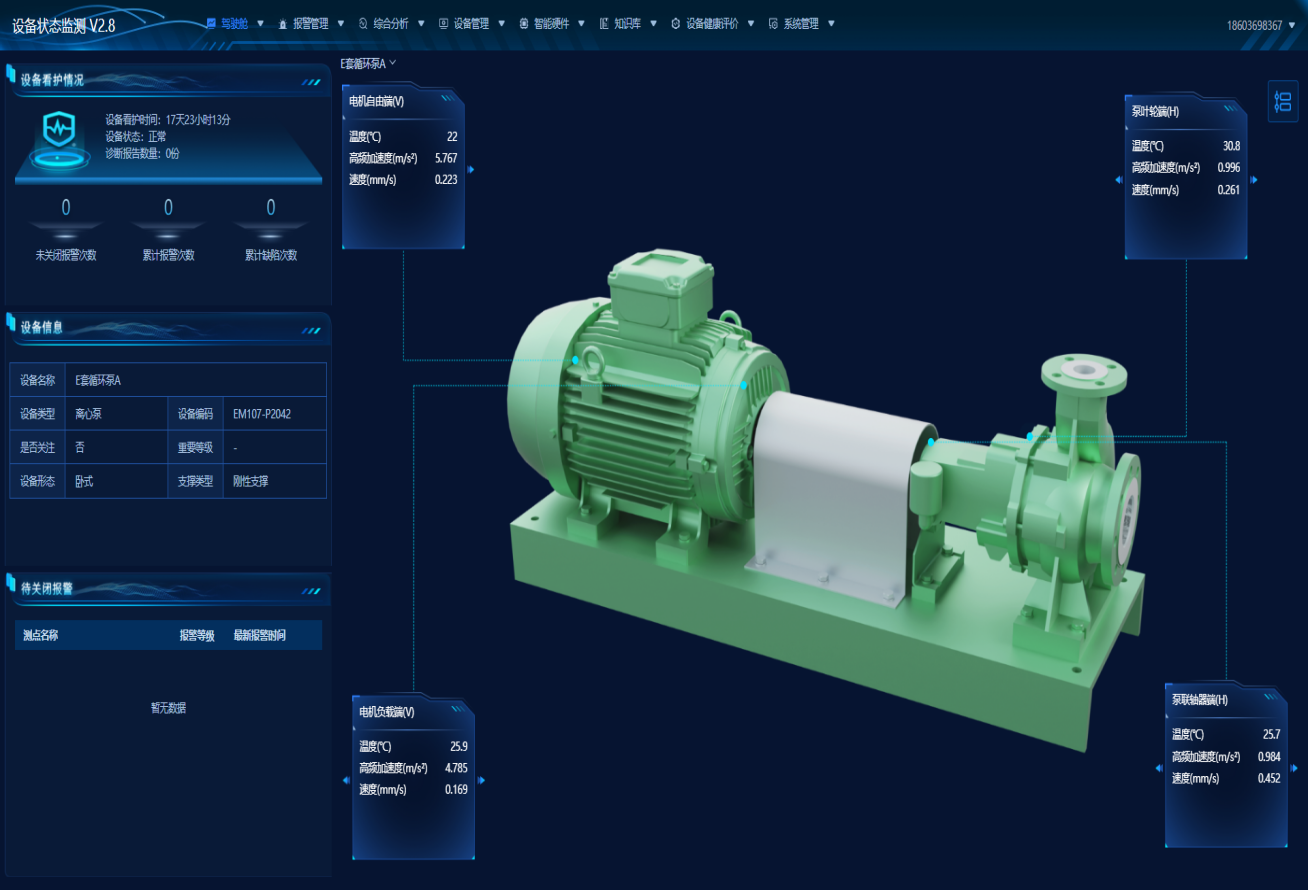Screen dimensions: 1308x890
Task: Click the 累计报警次数 counter
Action: tap(168, 209)
